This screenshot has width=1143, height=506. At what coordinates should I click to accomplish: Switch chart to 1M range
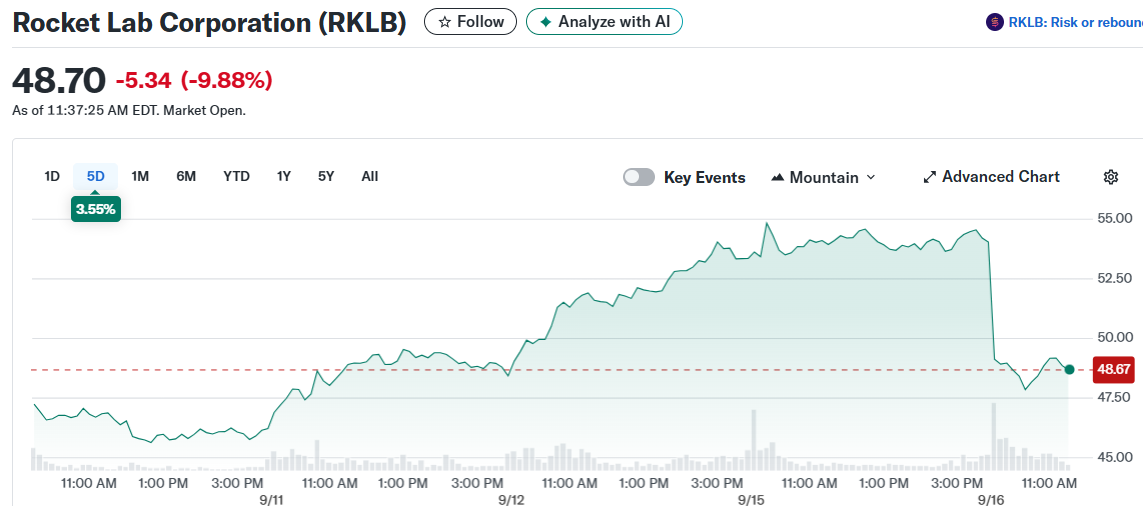140,176
